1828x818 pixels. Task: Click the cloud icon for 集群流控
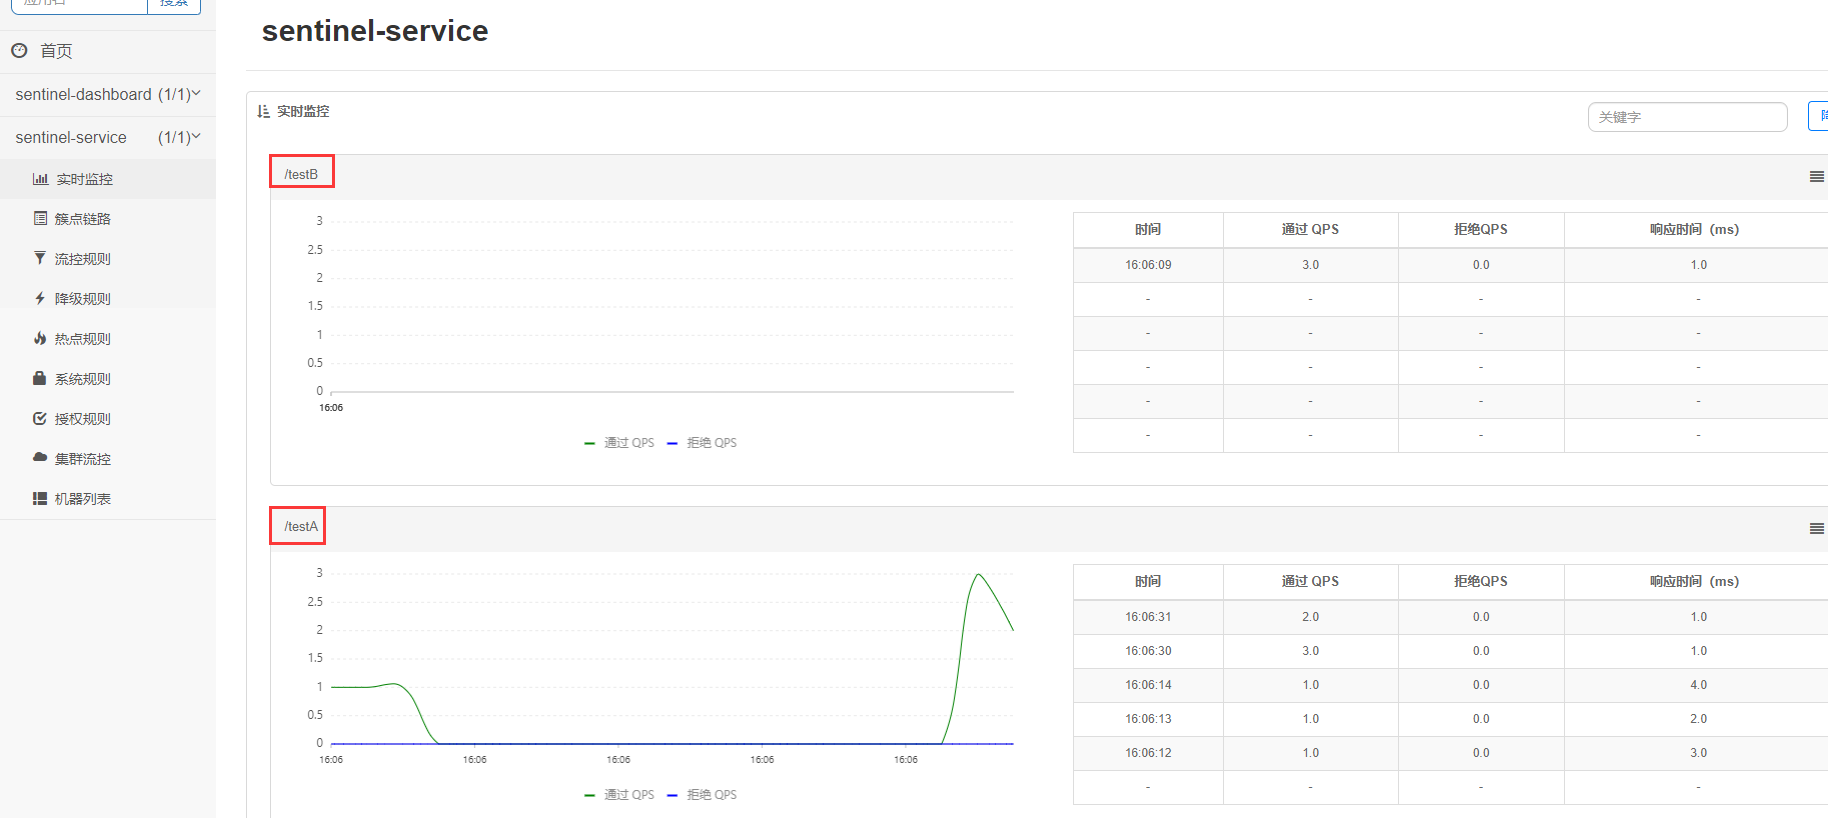40,457
